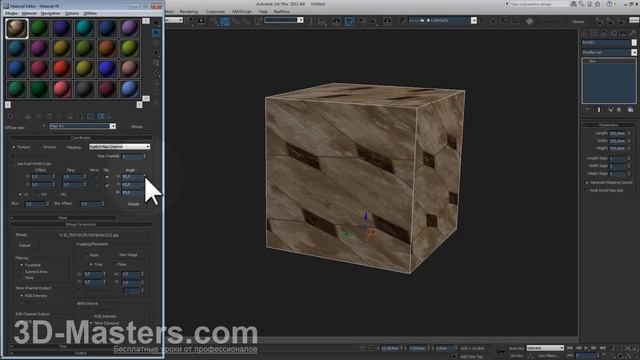Toggle the U Tile checkbox

point(107,177)
